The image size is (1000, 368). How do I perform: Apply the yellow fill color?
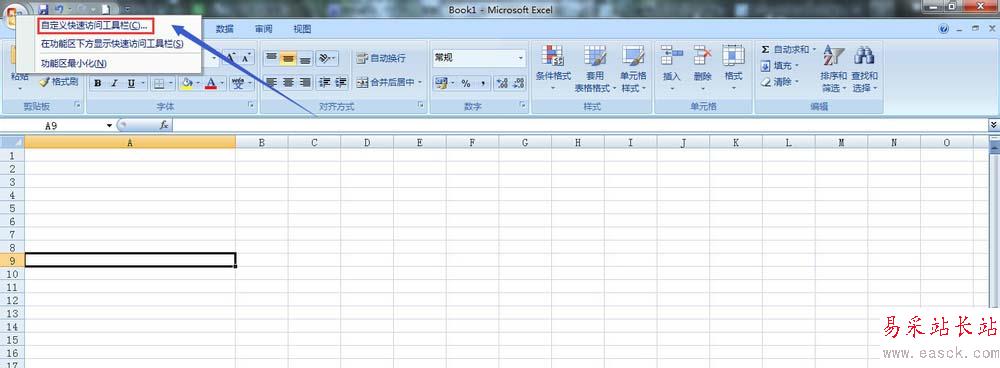pyautogui.click(x=187, y=83)
